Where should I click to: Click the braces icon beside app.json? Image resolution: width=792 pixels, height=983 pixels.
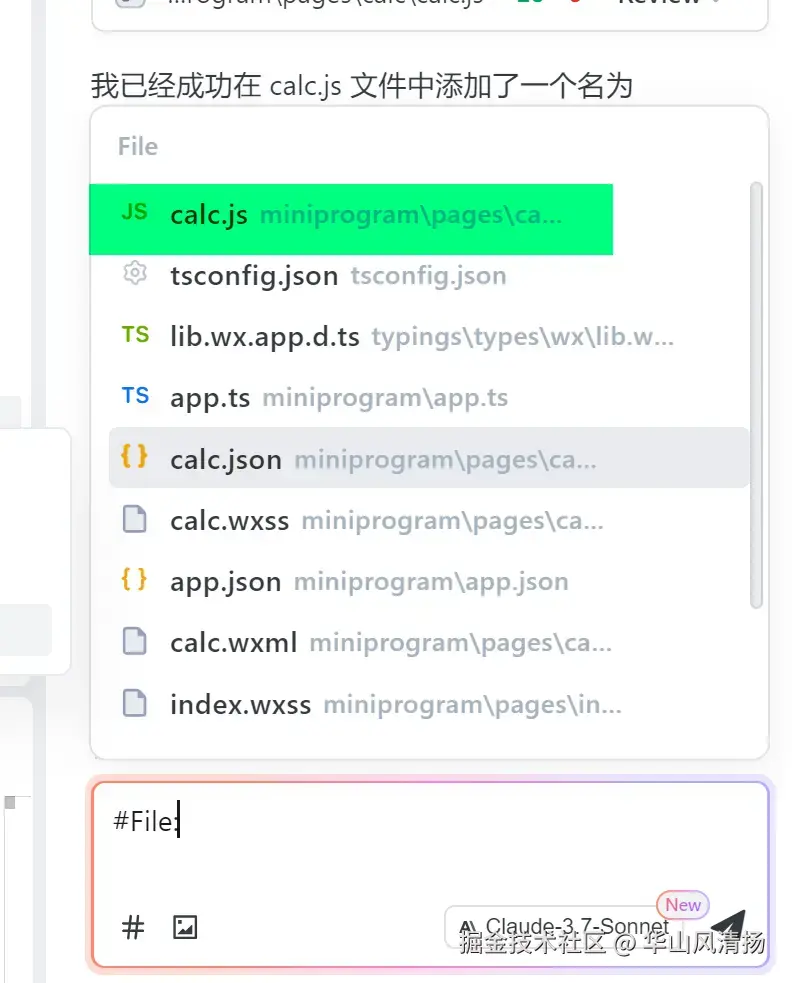coord(134,580)
